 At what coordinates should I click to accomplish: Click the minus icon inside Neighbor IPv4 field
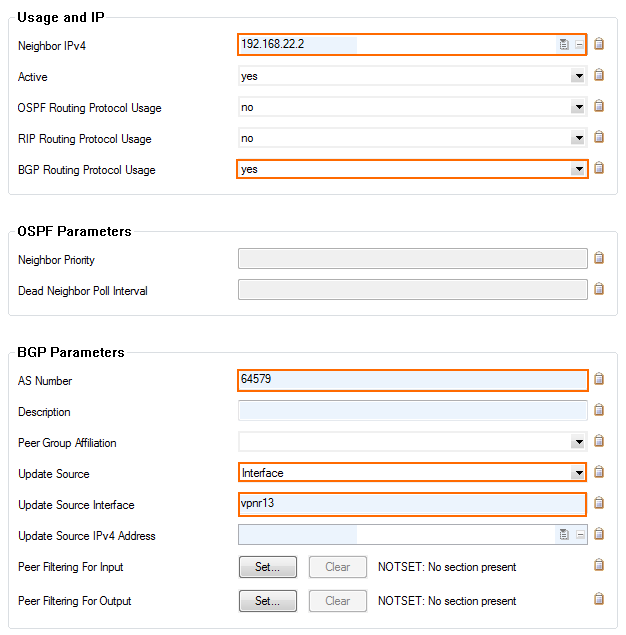click(x=579, y=45)
